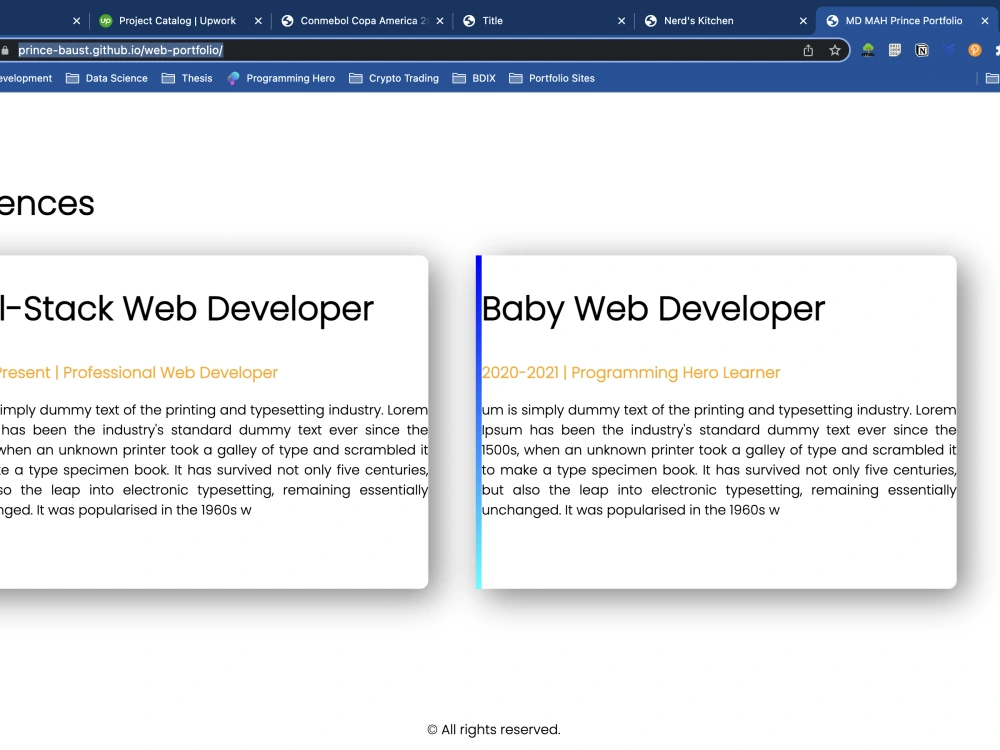The image size is (1000, 750).
Task: Click the lock icon beside the URL
Action: 5,50
